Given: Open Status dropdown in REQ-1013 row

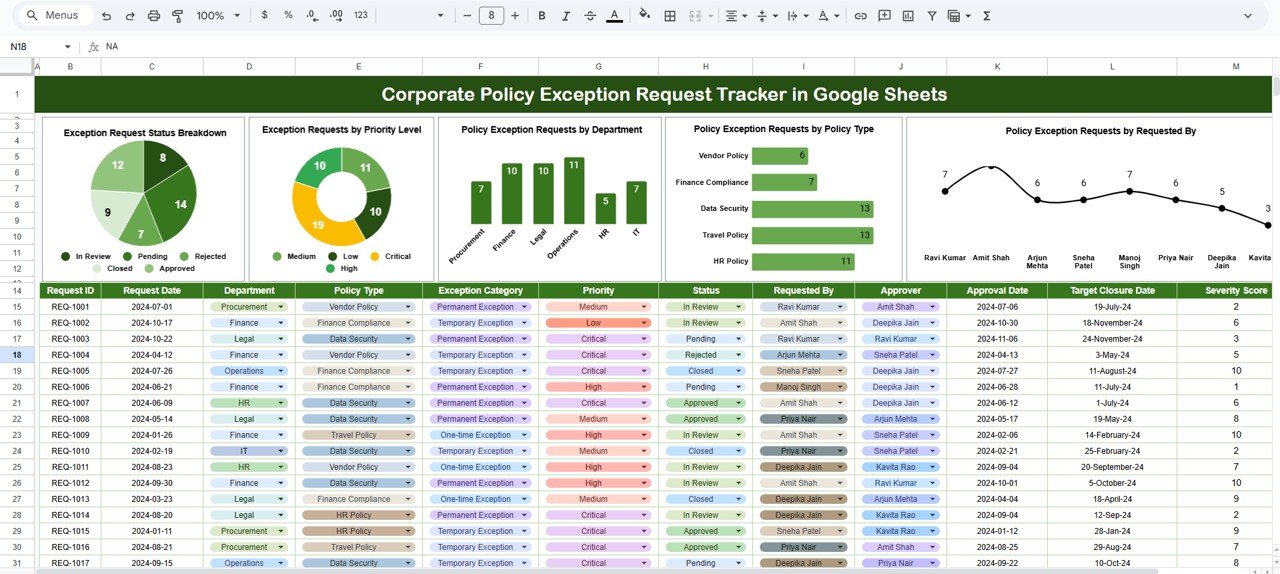Looking at the screenshot, I should coord(738,499).
